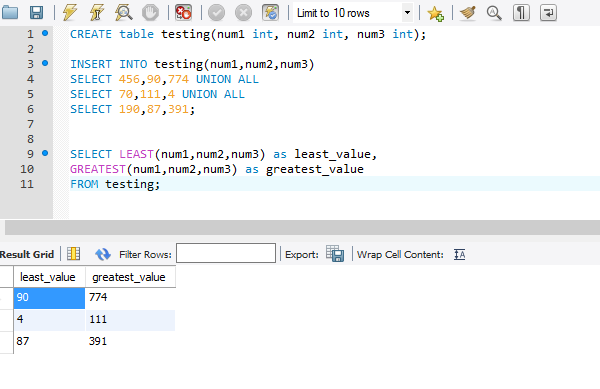Click the Result Grid label
Screen dimensions: 600x389
pyautogui.click(x=27, y=254)
